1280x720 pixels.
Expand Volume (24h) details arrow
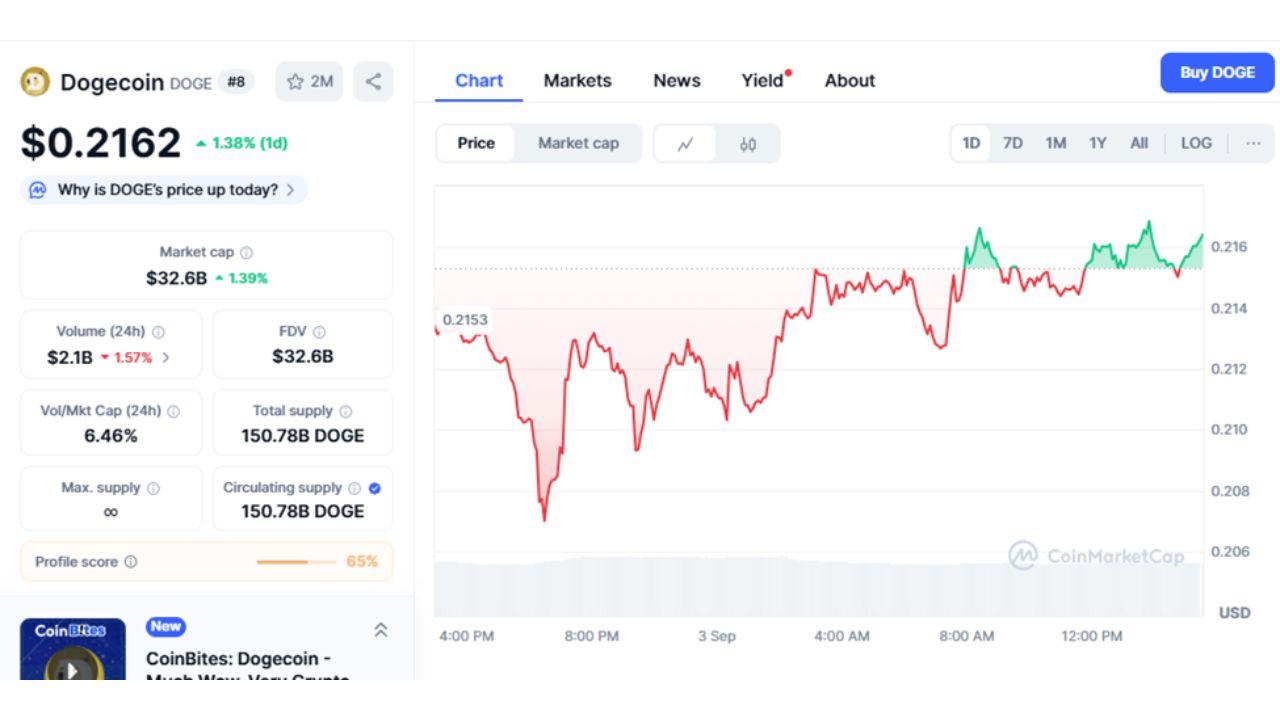166,357
